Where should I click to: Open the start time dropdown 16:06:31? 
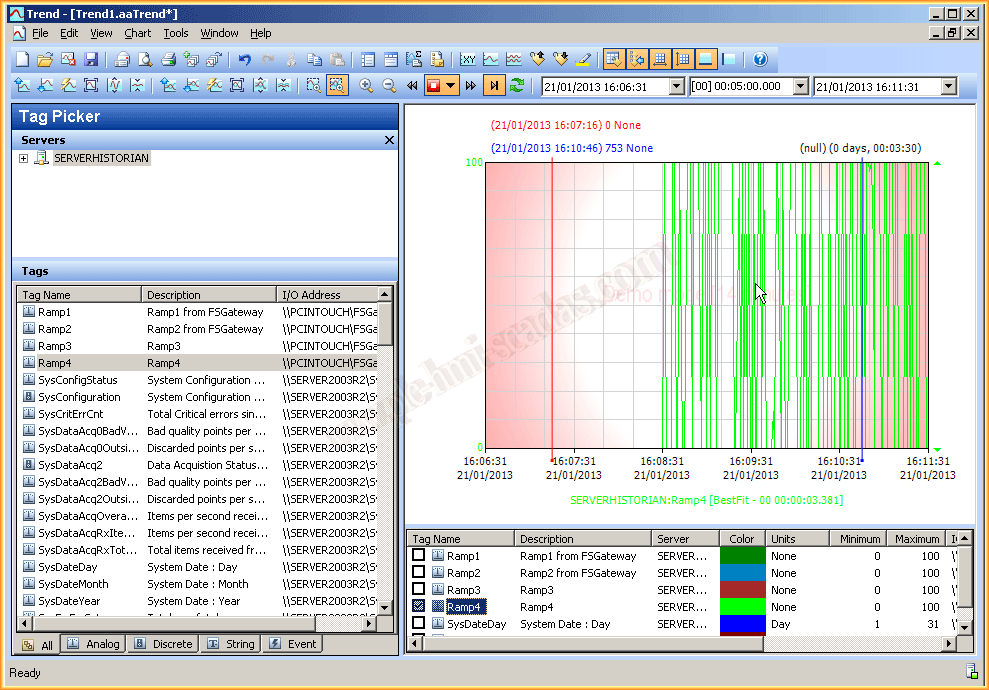click(676, 87)
